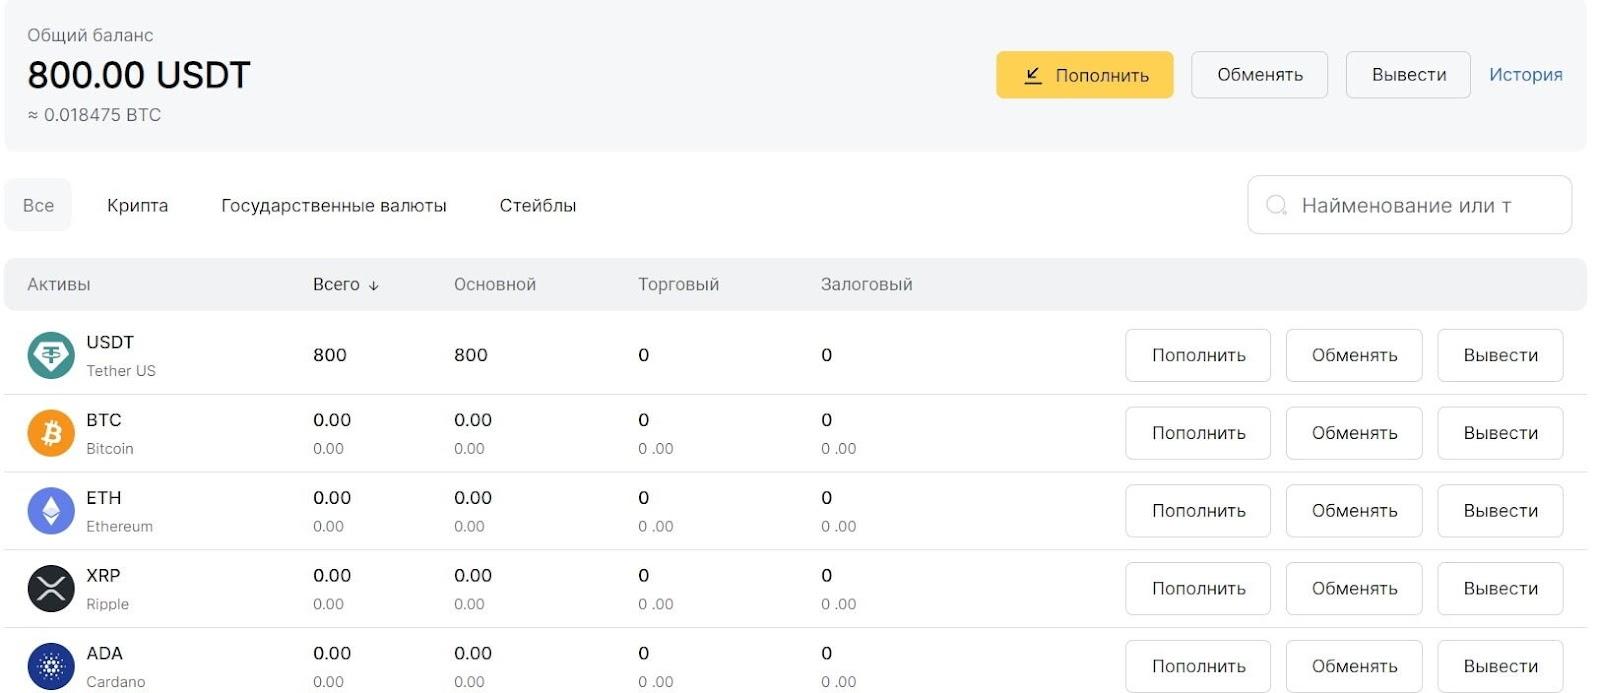
Task: Click the Ethereum asset name
Action: (119, 527)
